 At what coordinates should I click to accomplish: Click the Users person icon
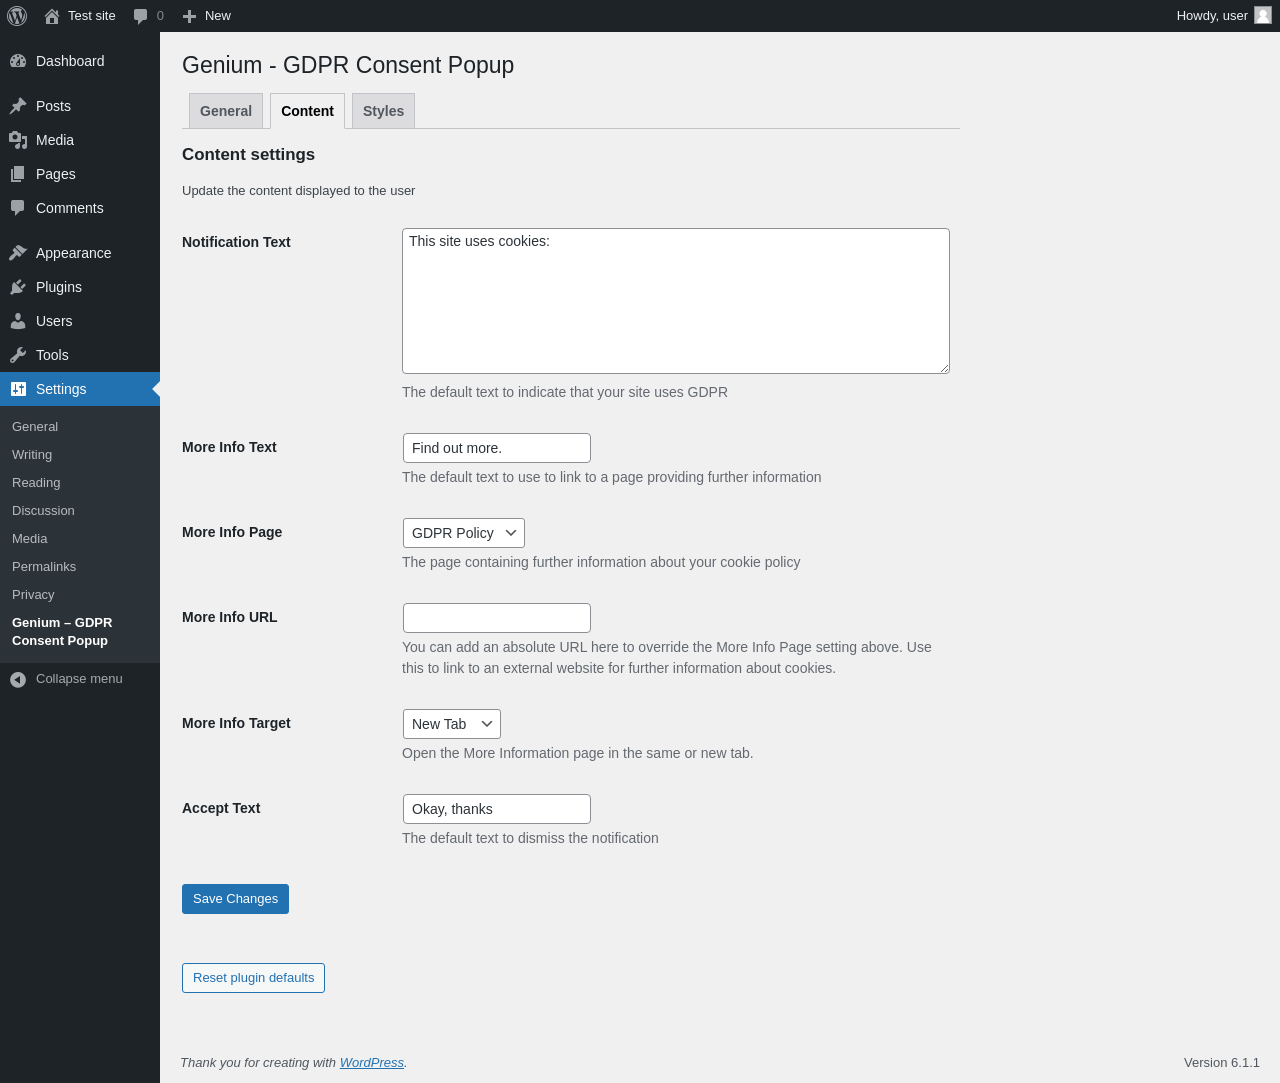(18, 321)
